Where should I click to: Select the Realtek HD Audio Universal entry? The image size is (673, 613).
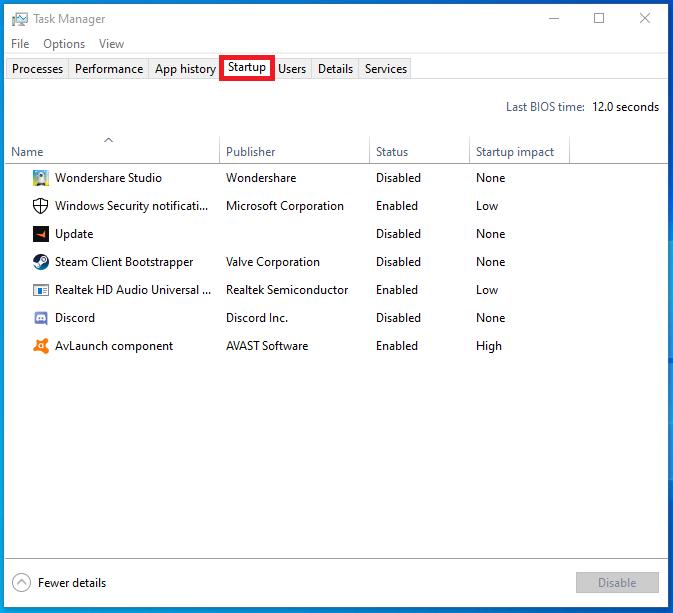[x=133, y=290]
